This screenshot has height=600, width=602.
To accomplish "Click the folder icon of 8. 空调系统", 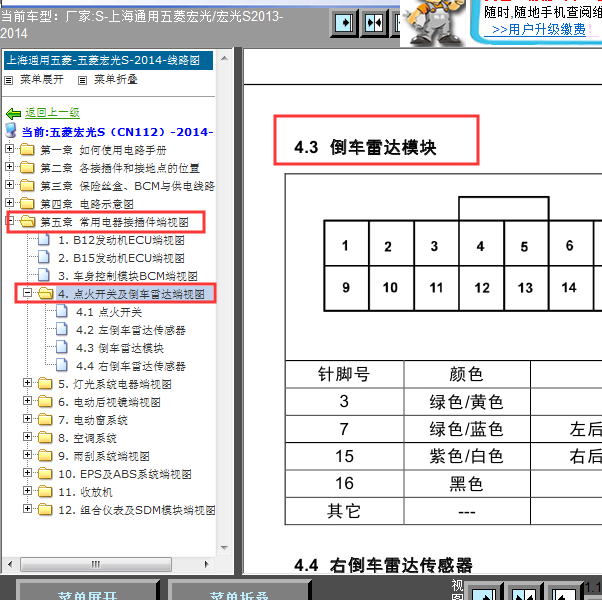I will point(45,437).
